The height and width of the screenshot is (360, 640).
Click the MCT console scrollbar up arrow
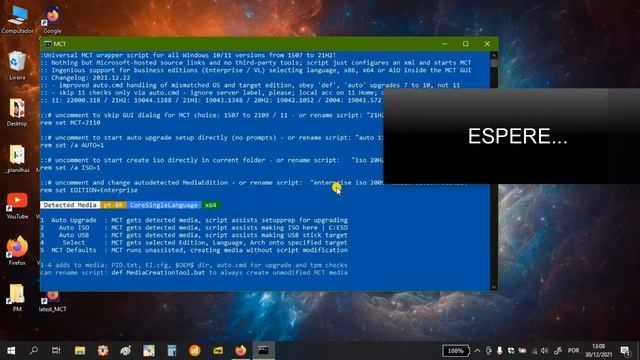(494, 55)
